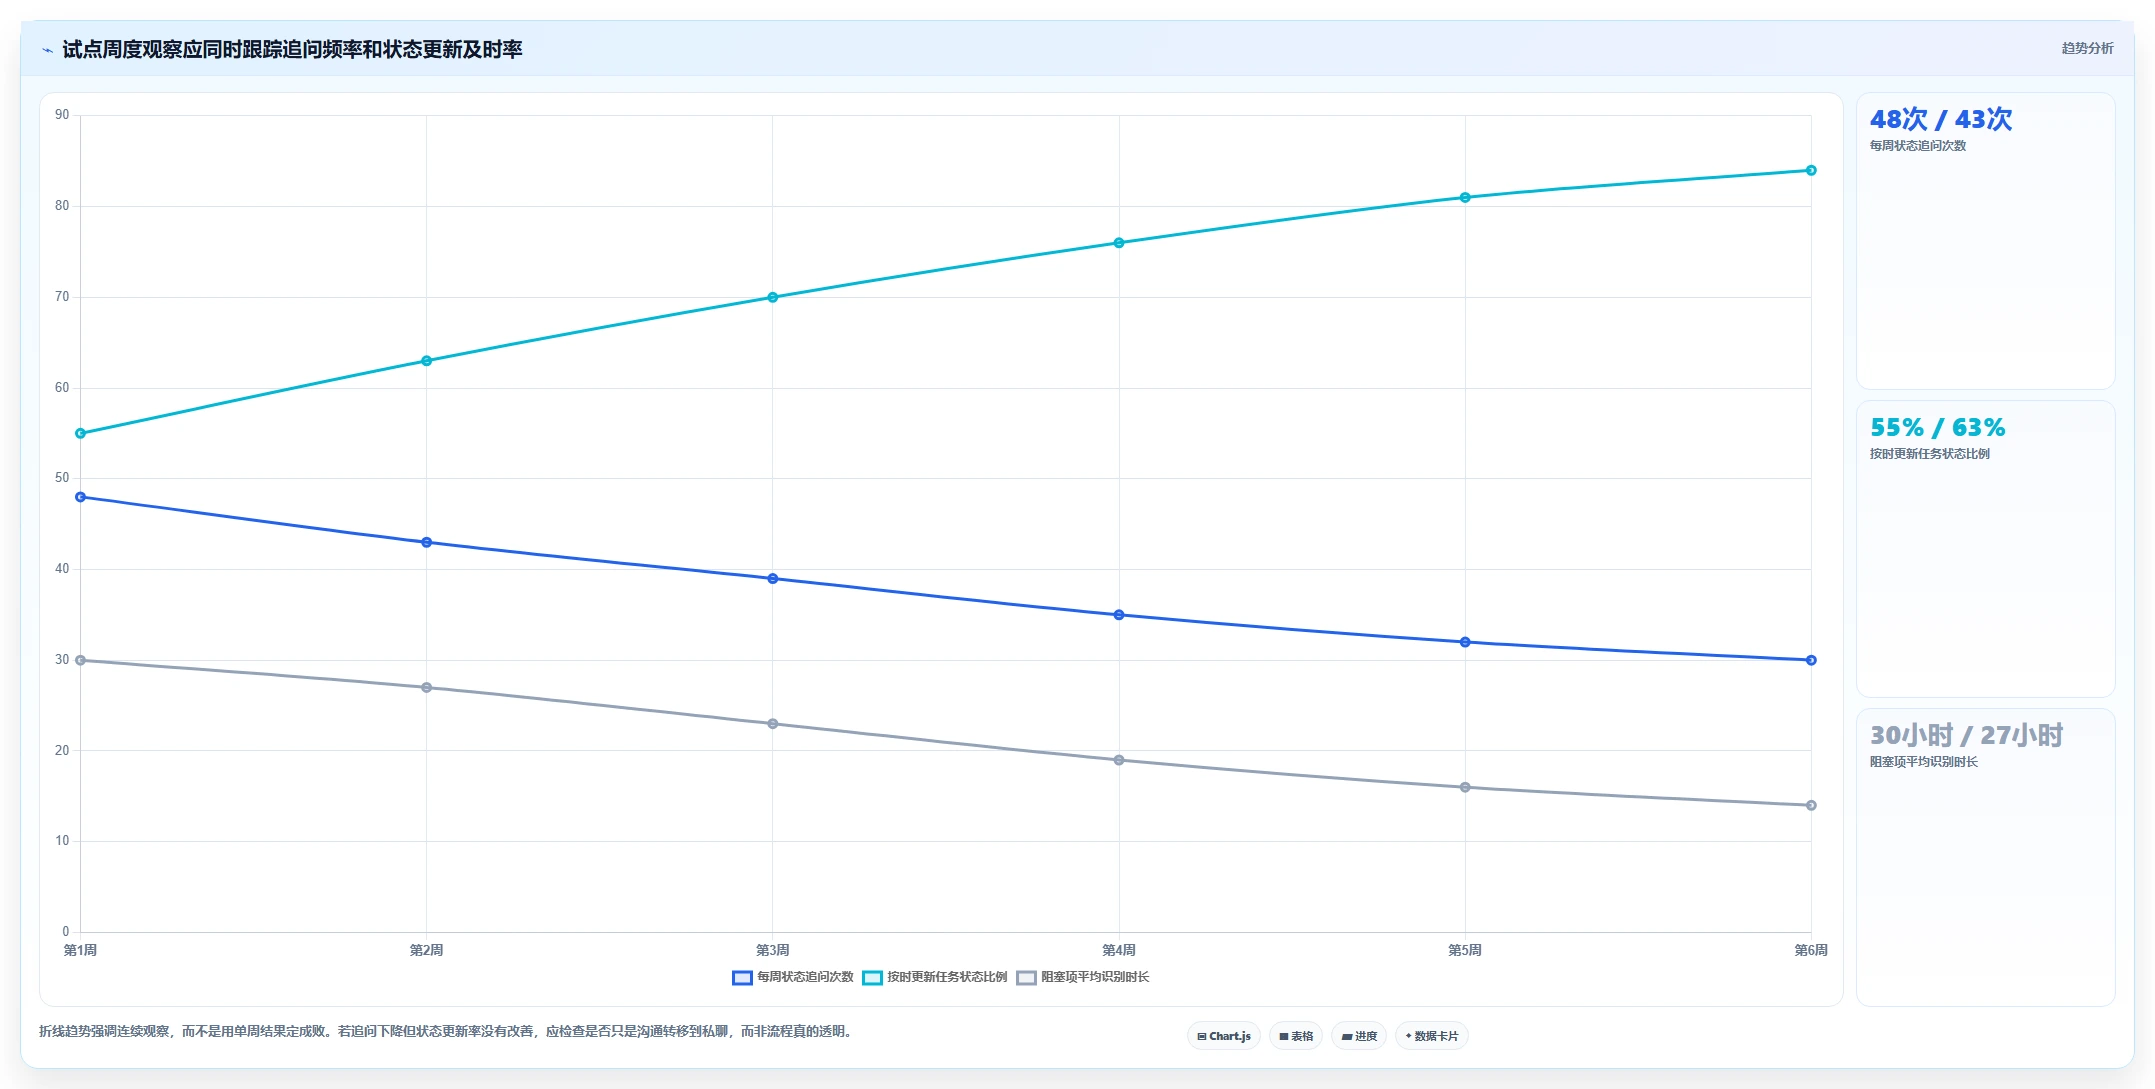Click the gray 识别时长 point at 第3周

pos(772,724)
